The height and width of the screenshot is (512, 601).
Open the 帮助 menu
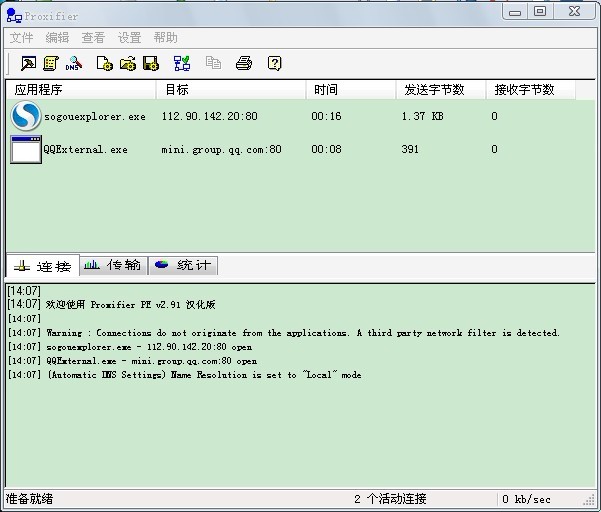click(165, 38)
